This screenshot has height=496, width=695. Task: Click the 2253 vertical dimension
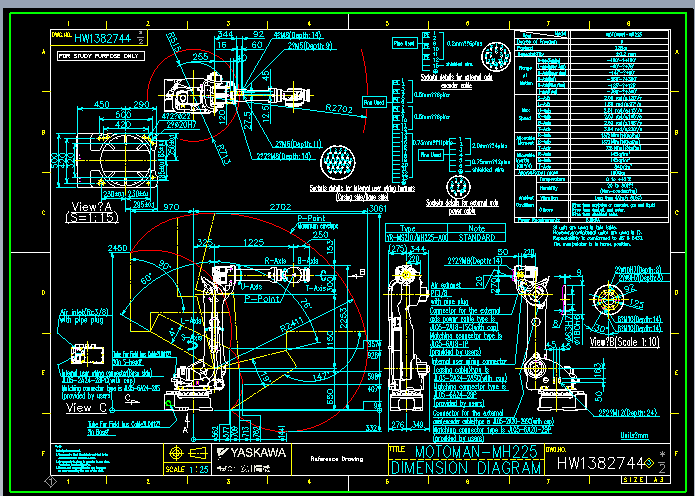(343, 317)
